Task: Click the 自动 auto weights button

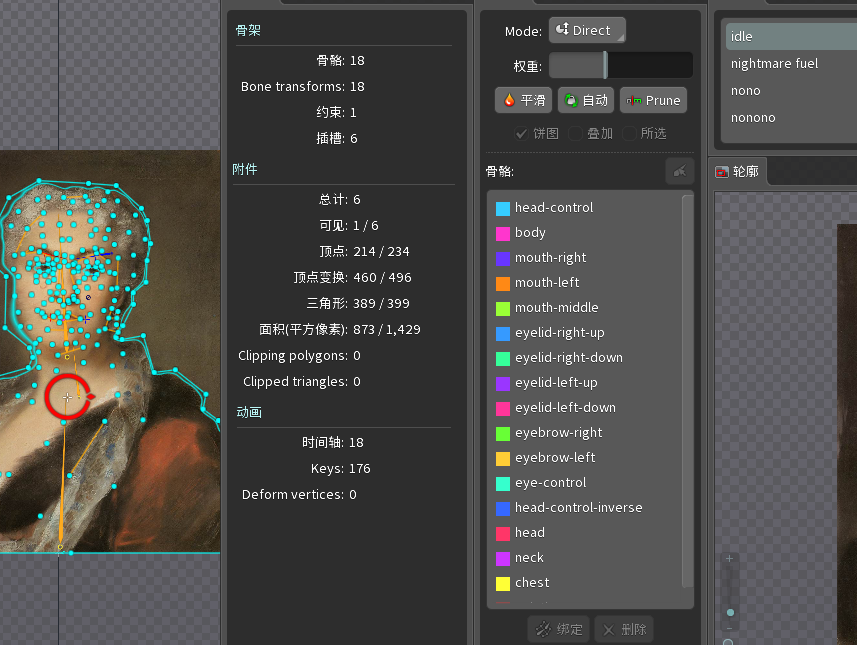Action: pos(586,100)
